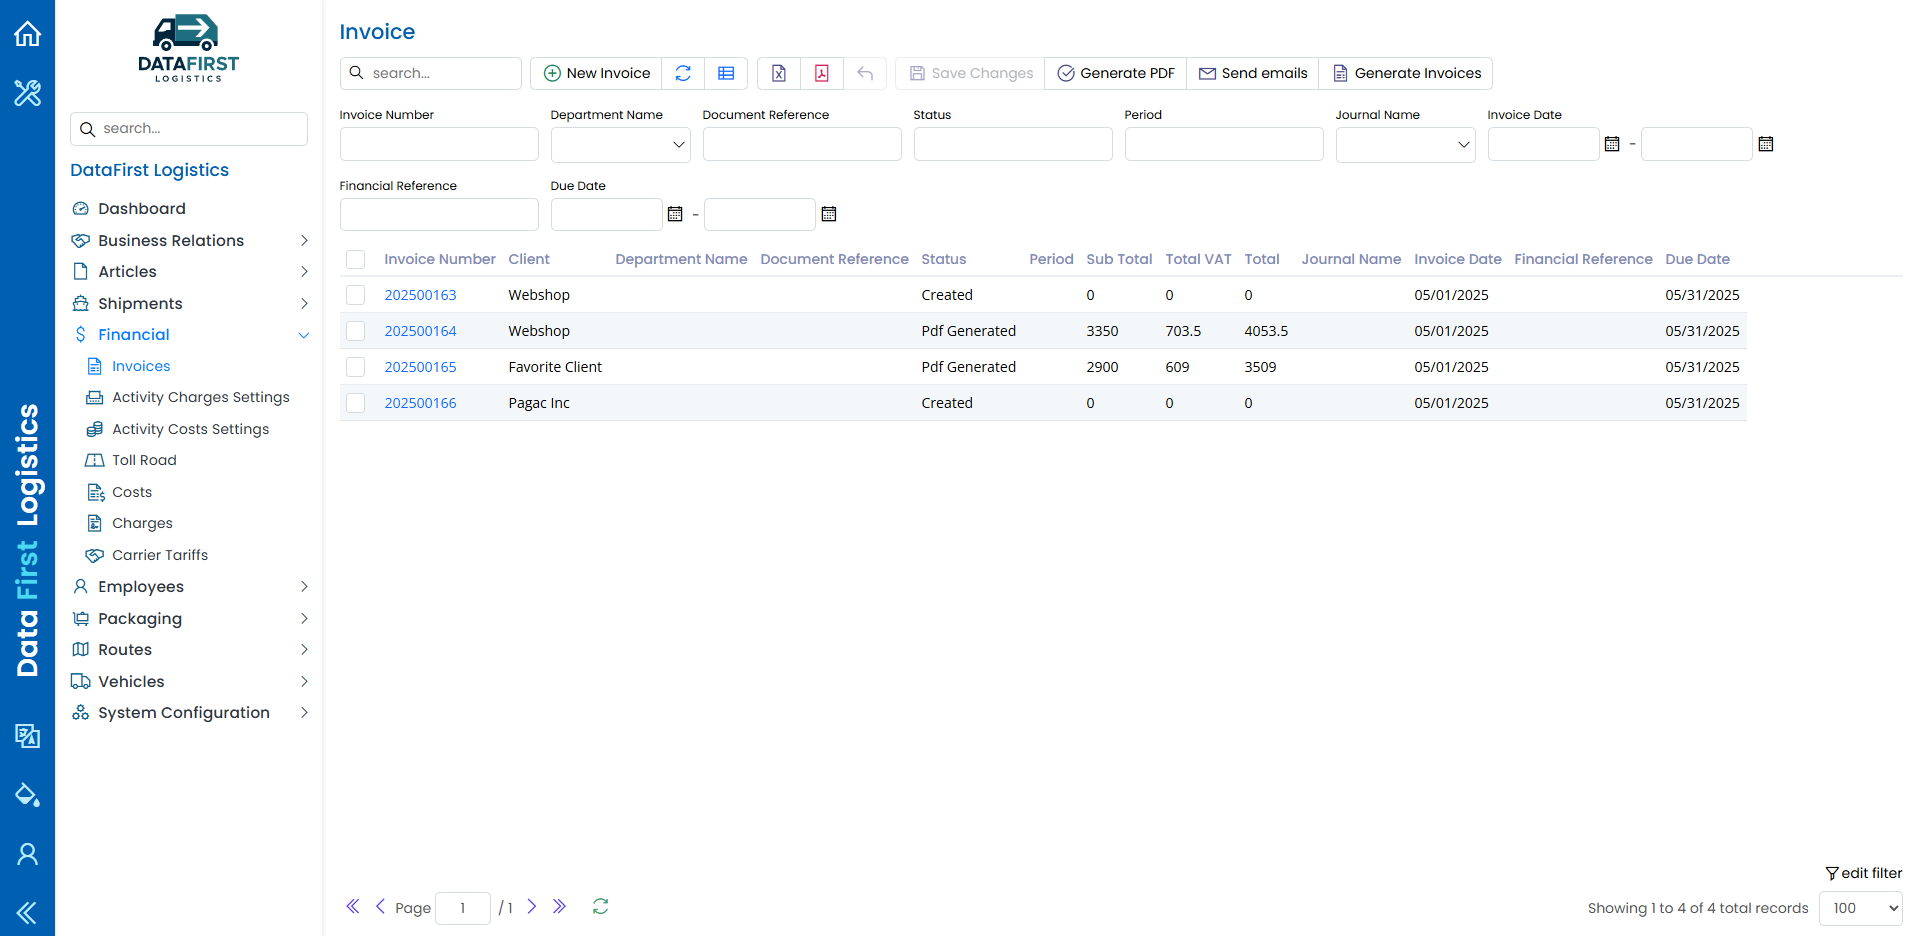Open invoice link 202500164
This screenshot has height=936, width=1919.
pos(420,331)
